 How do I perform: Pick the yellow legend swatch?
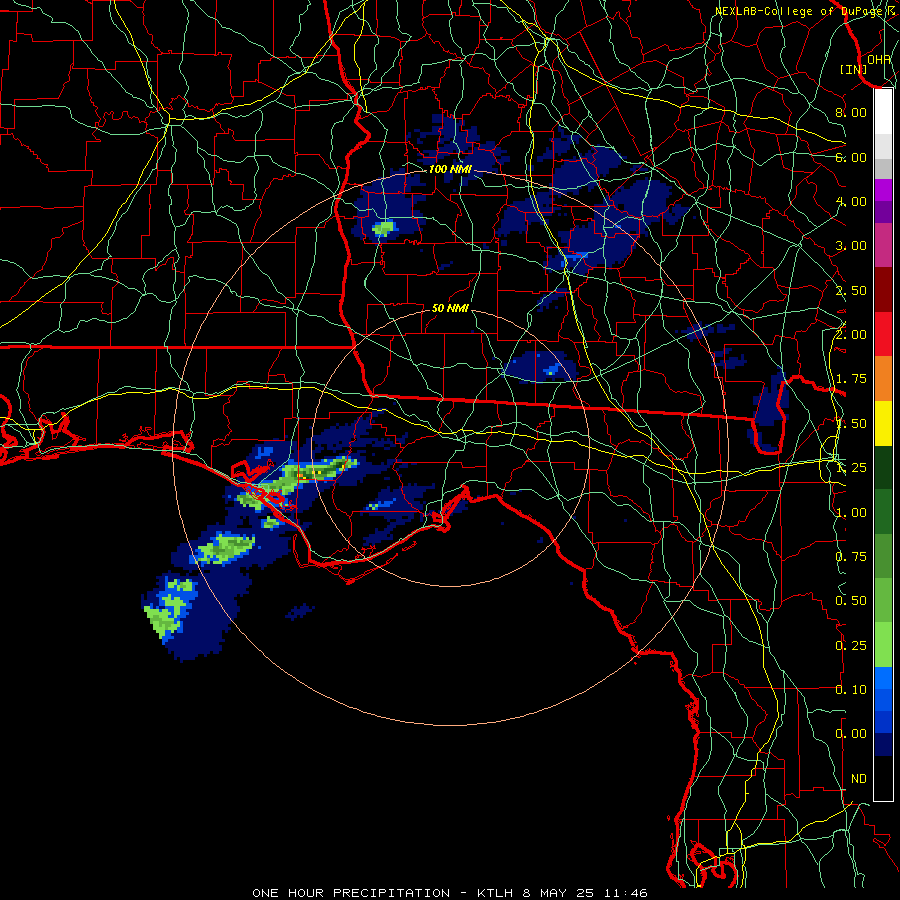(x=883, y=423)
